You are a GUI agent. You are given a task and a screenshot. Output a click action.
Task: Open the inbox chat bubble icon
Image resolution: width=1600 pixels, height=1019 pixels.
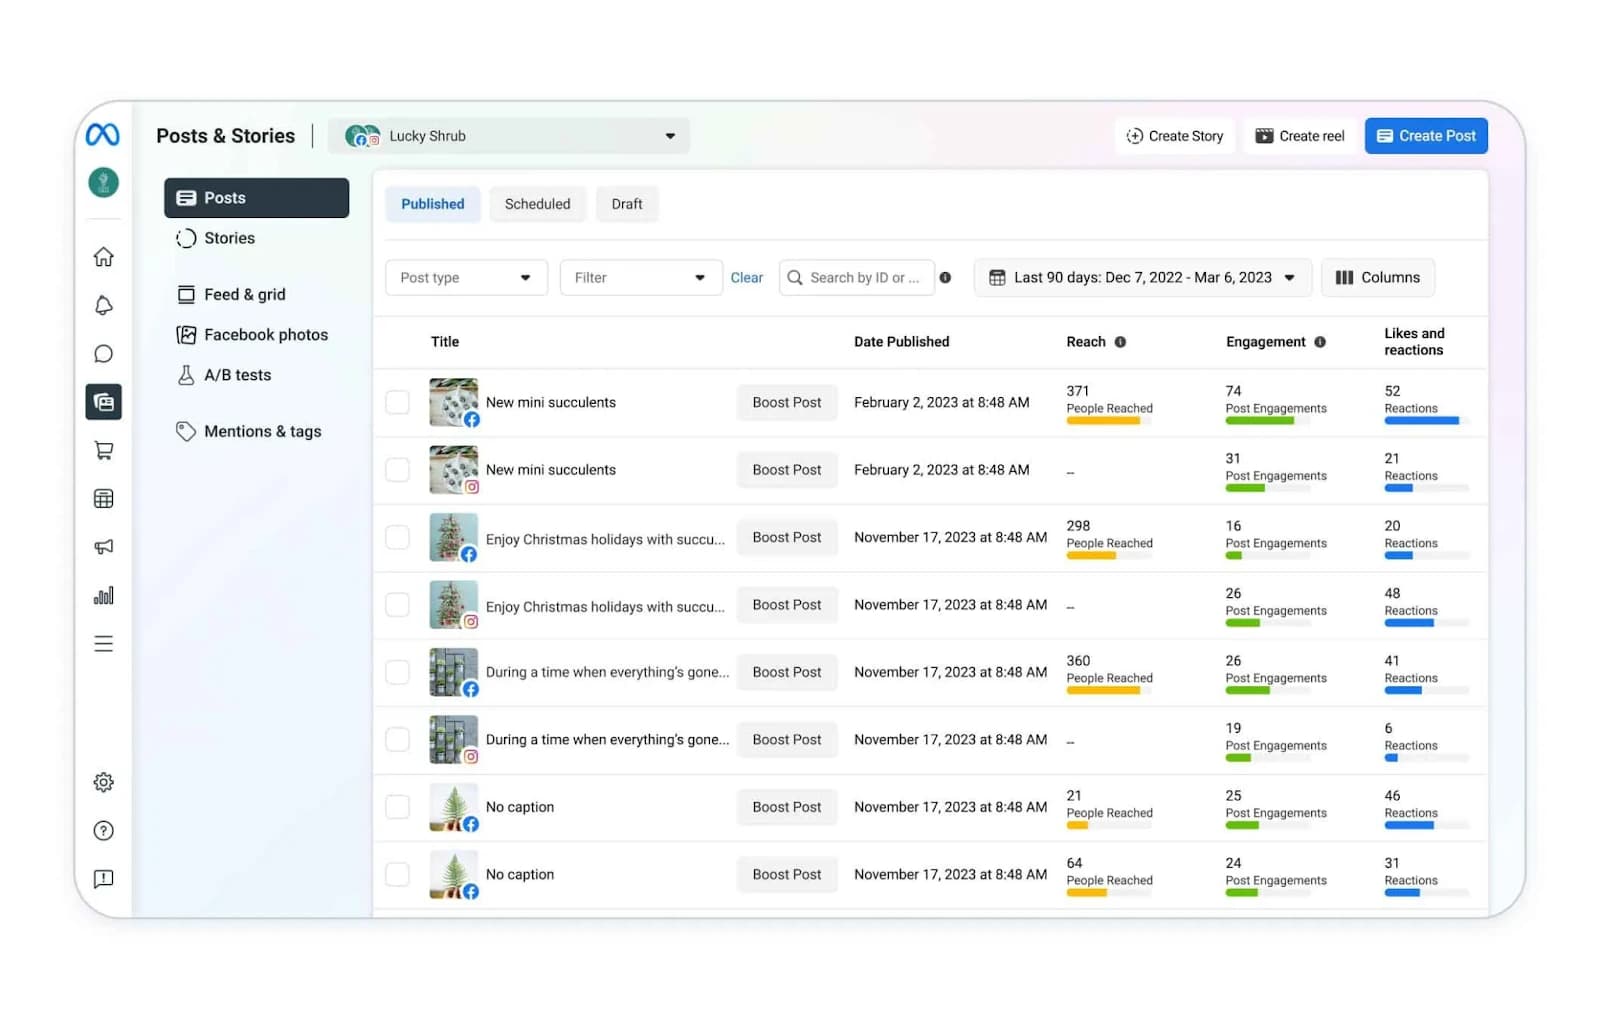(x=103, y=354)
